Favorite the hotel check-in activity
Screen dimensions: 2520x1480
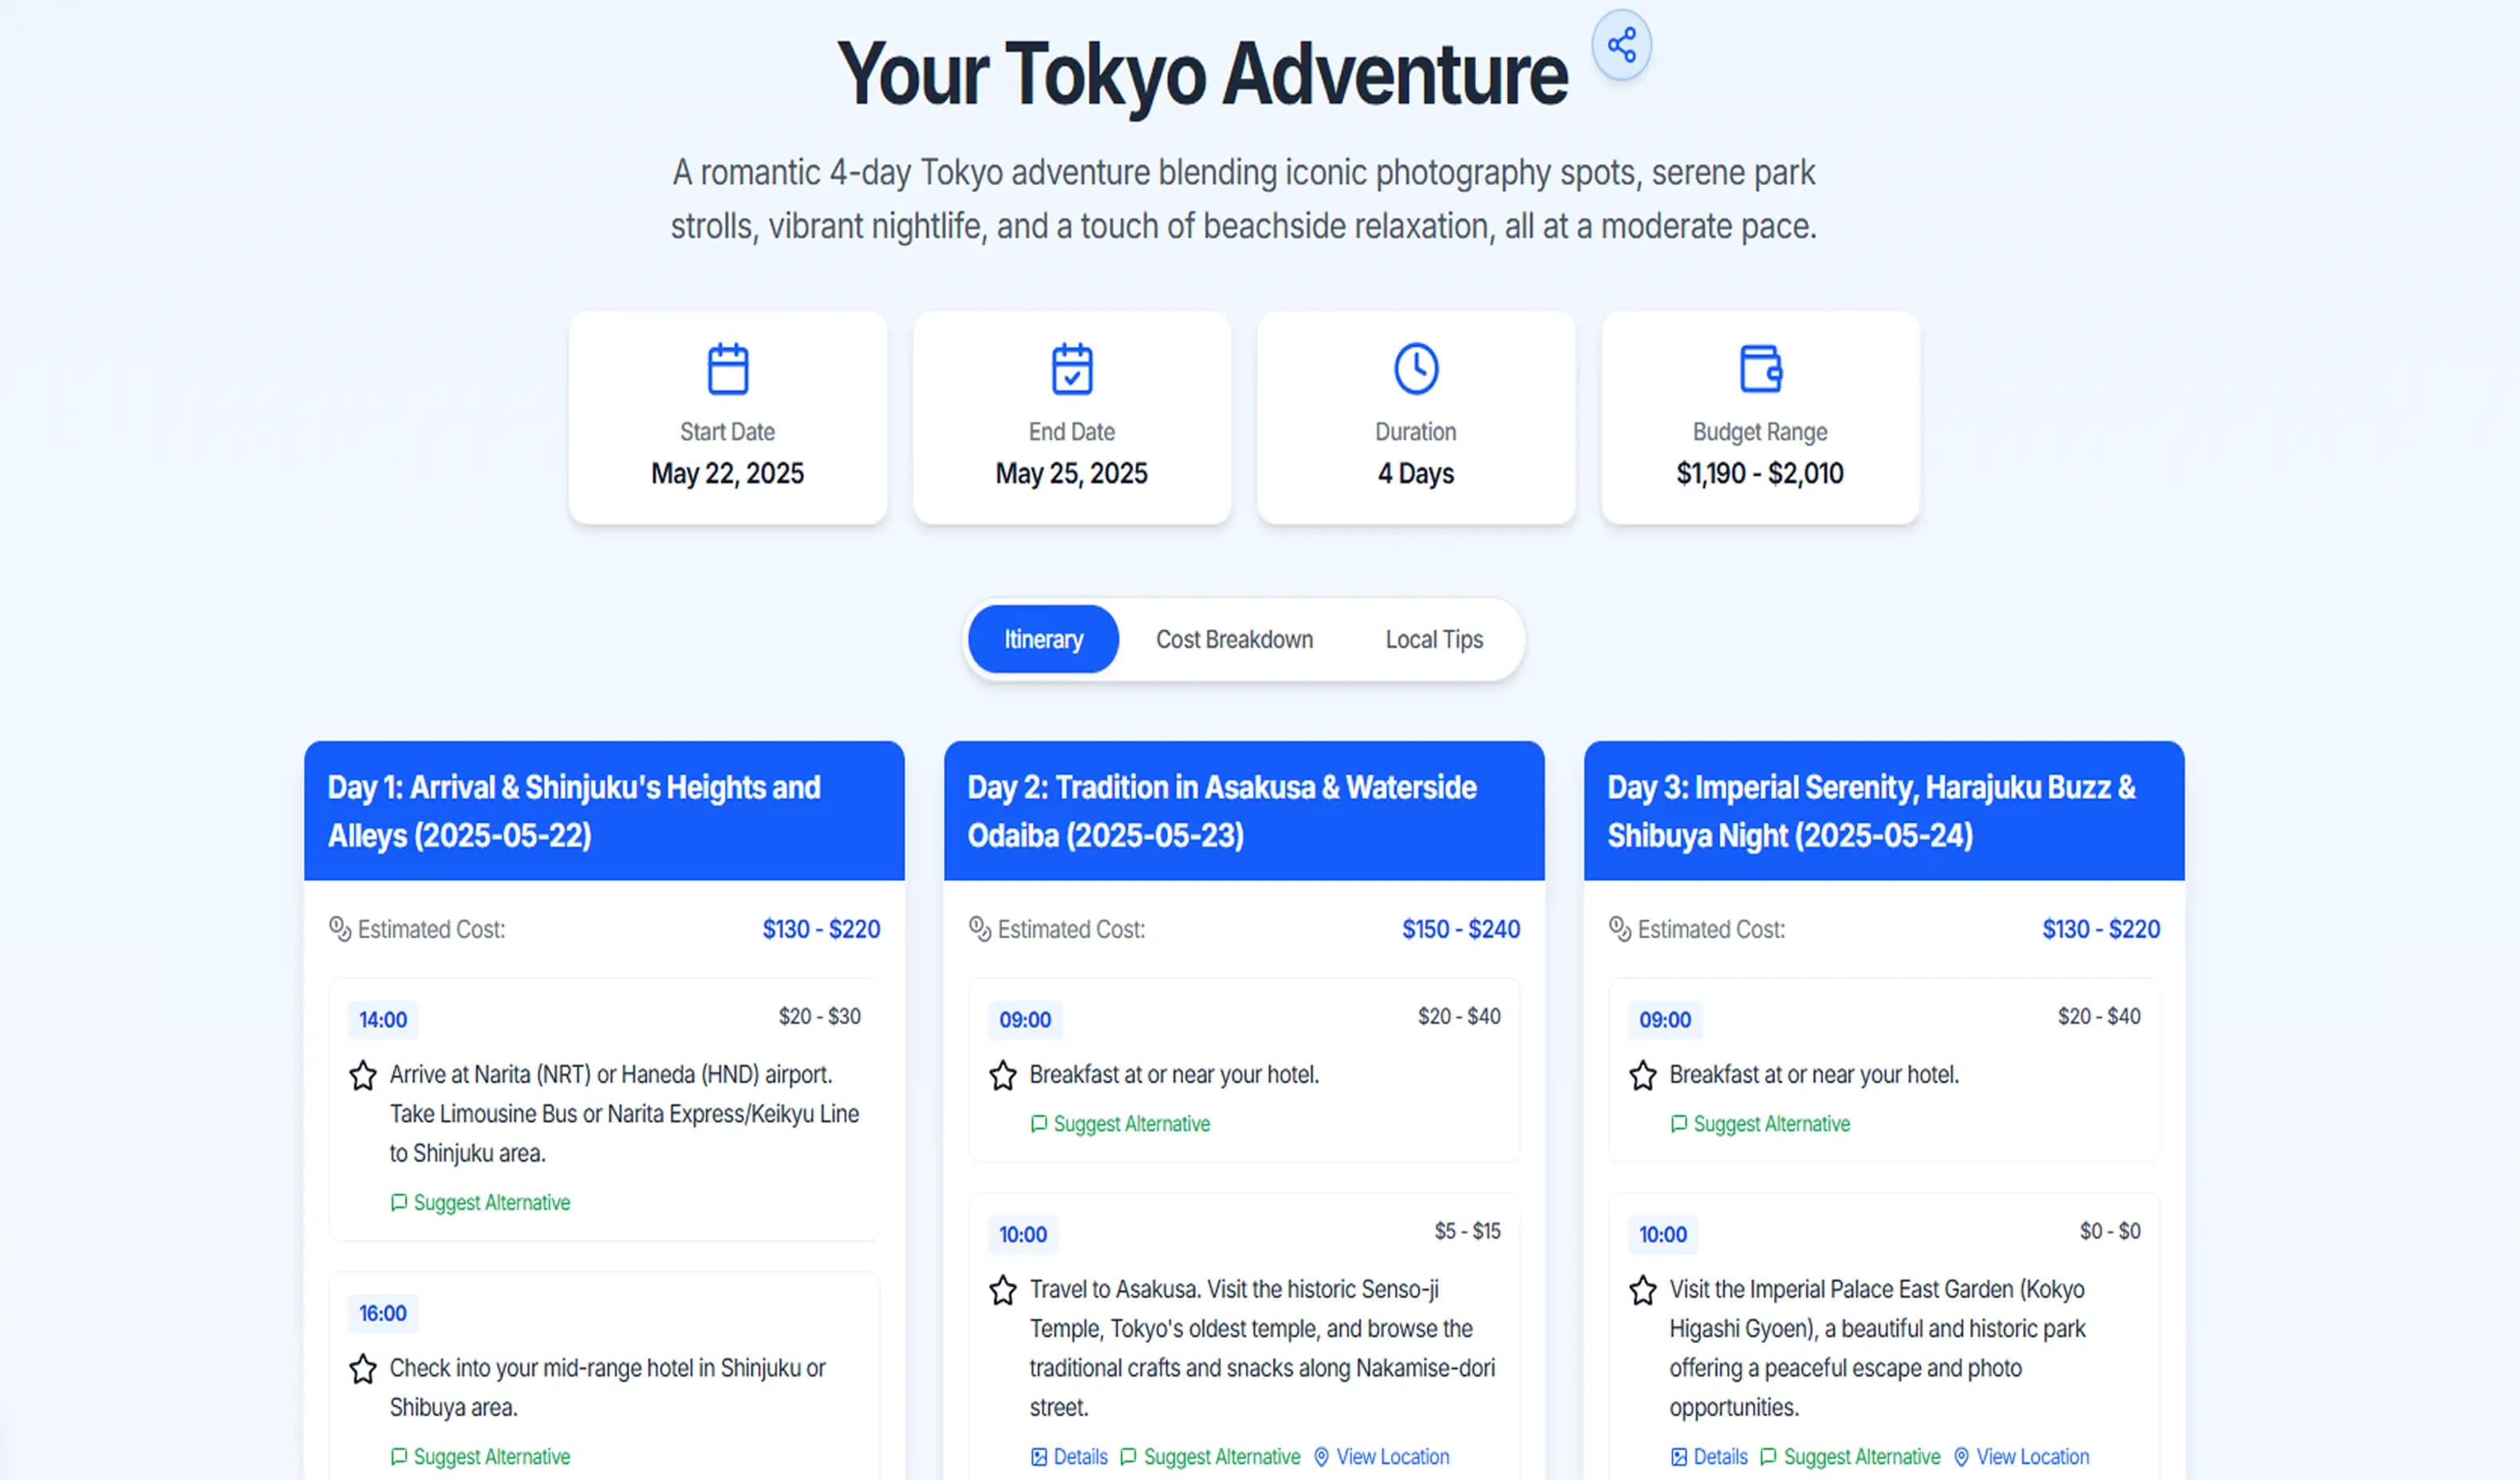point(363,1369)
